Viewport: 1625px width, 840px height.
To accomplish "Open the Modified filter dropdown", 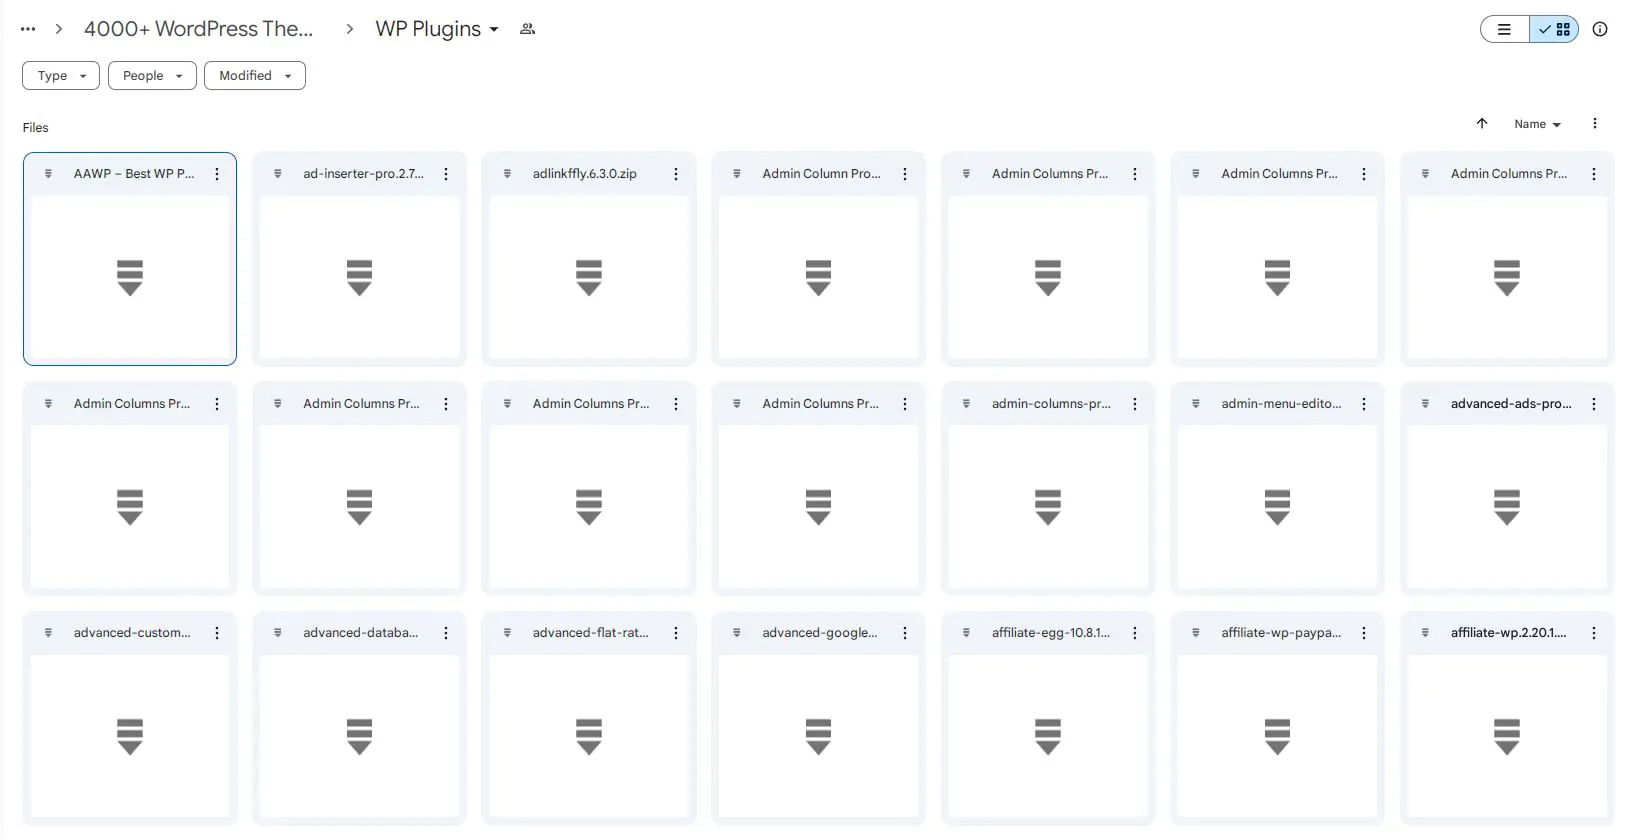I will [255, 76].
